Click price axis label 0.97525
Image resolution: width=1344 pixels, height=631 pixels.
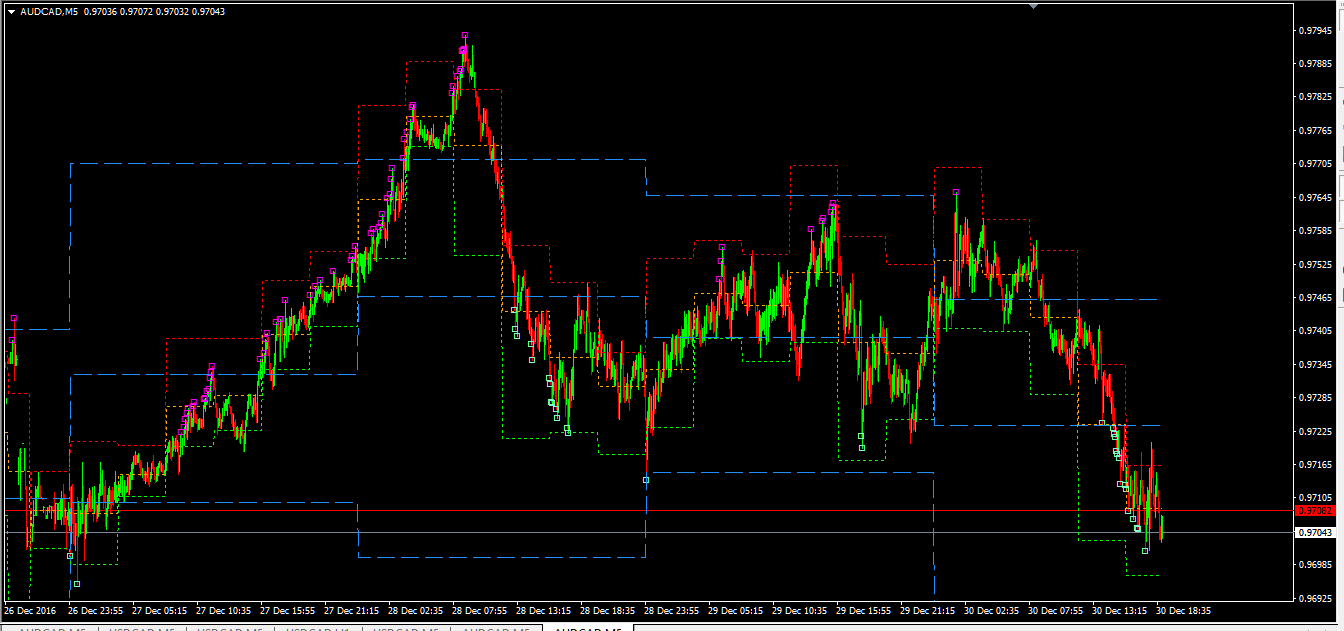(x=1315, y=265)
